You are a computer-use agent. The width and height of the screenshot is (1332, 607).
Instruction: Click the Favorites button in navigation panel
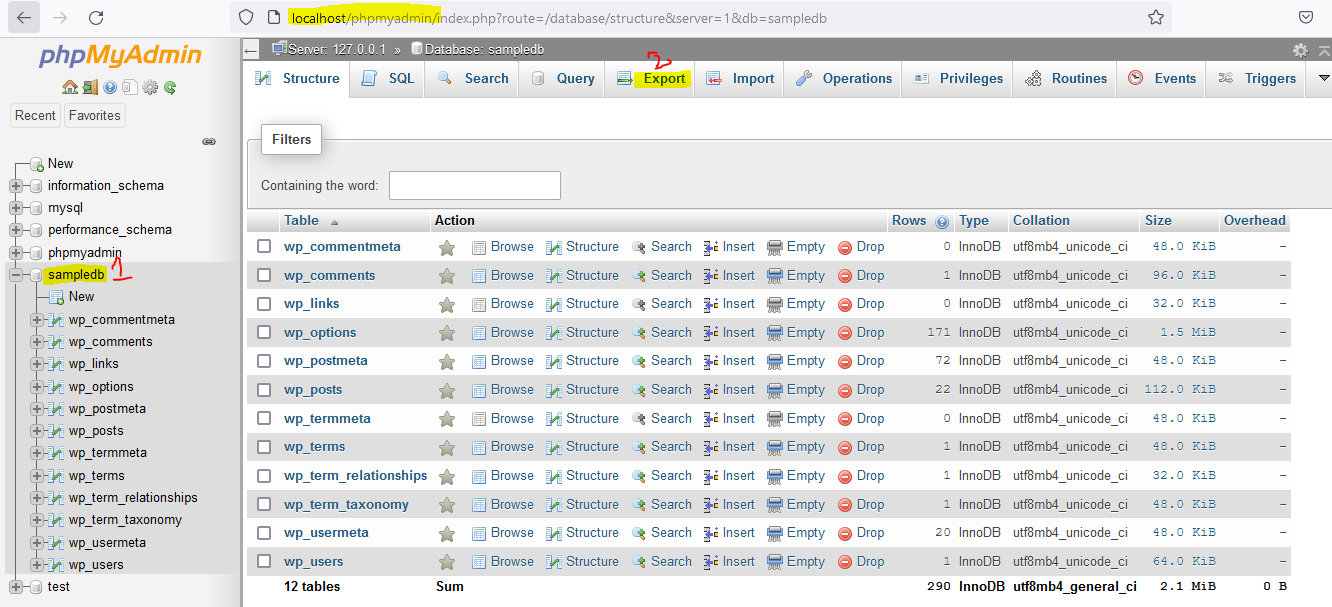point(95,115)
